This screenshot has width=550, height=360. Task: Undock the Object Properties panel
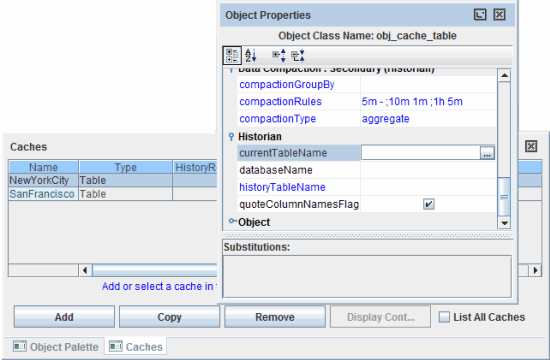click(480, 15)
